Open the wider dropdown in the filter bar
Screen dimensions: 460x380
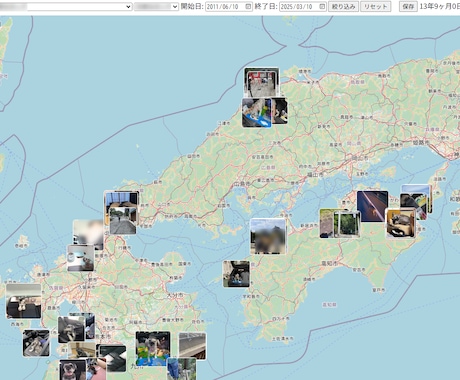click(x=66, y=6)
